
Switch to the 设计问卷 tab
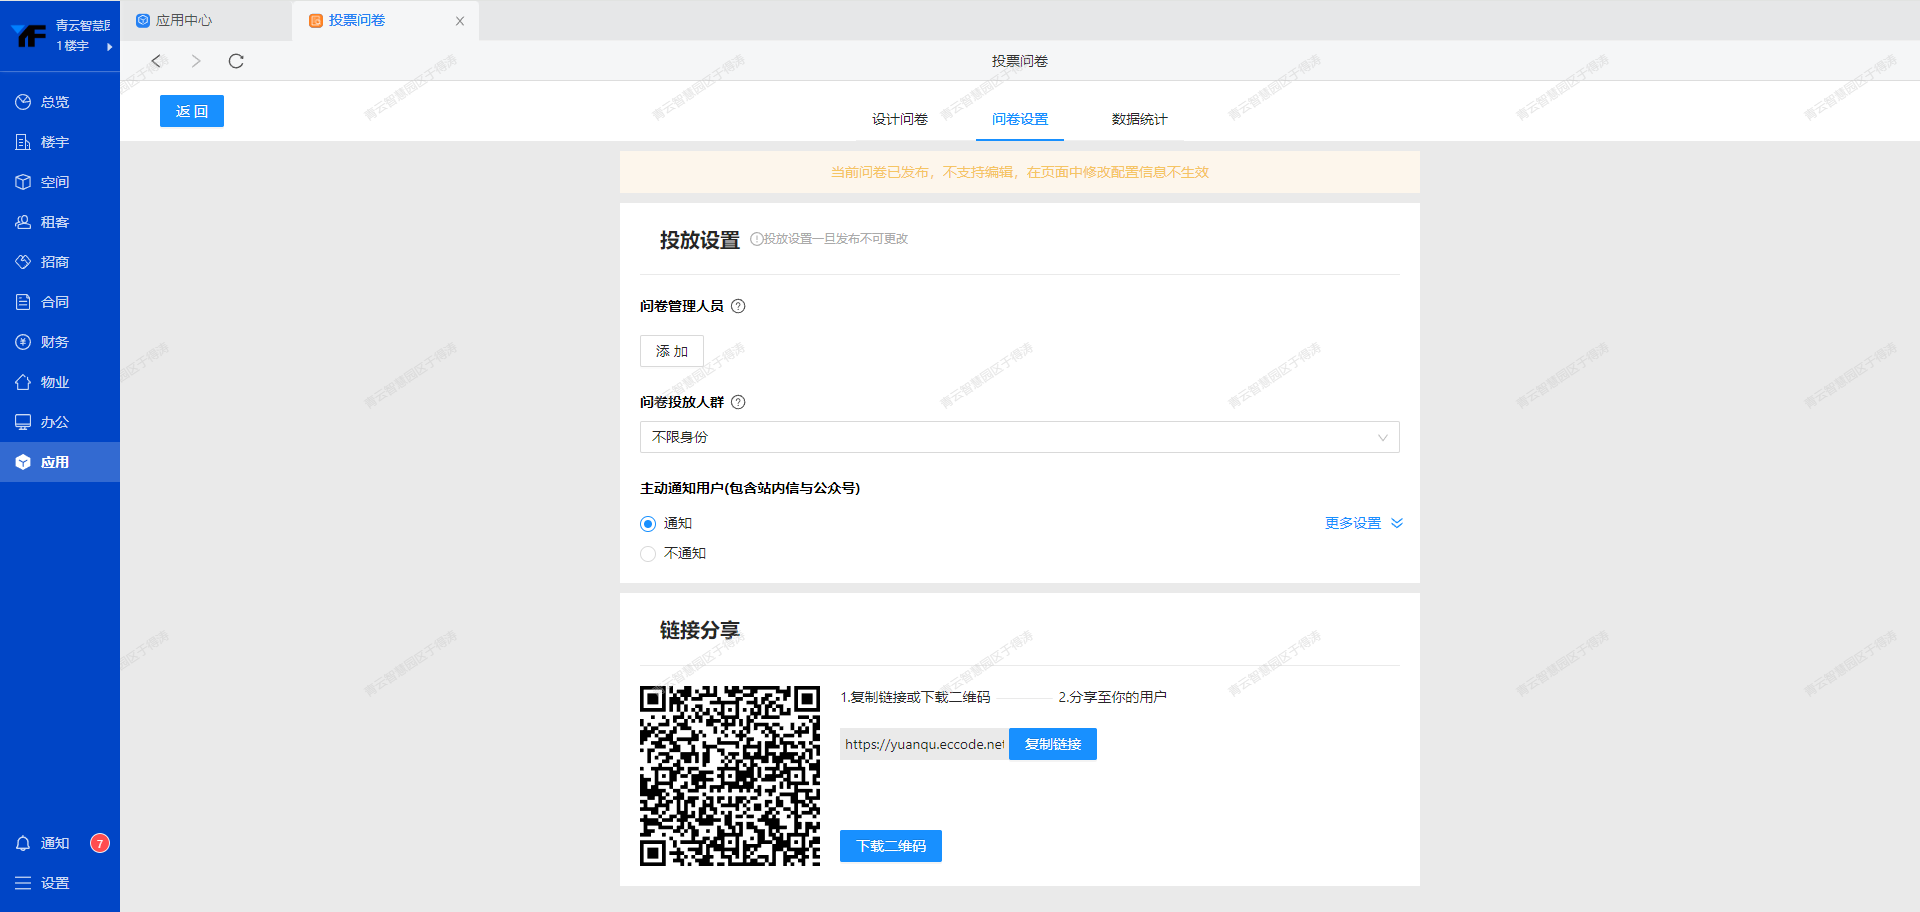click(899, 119)
